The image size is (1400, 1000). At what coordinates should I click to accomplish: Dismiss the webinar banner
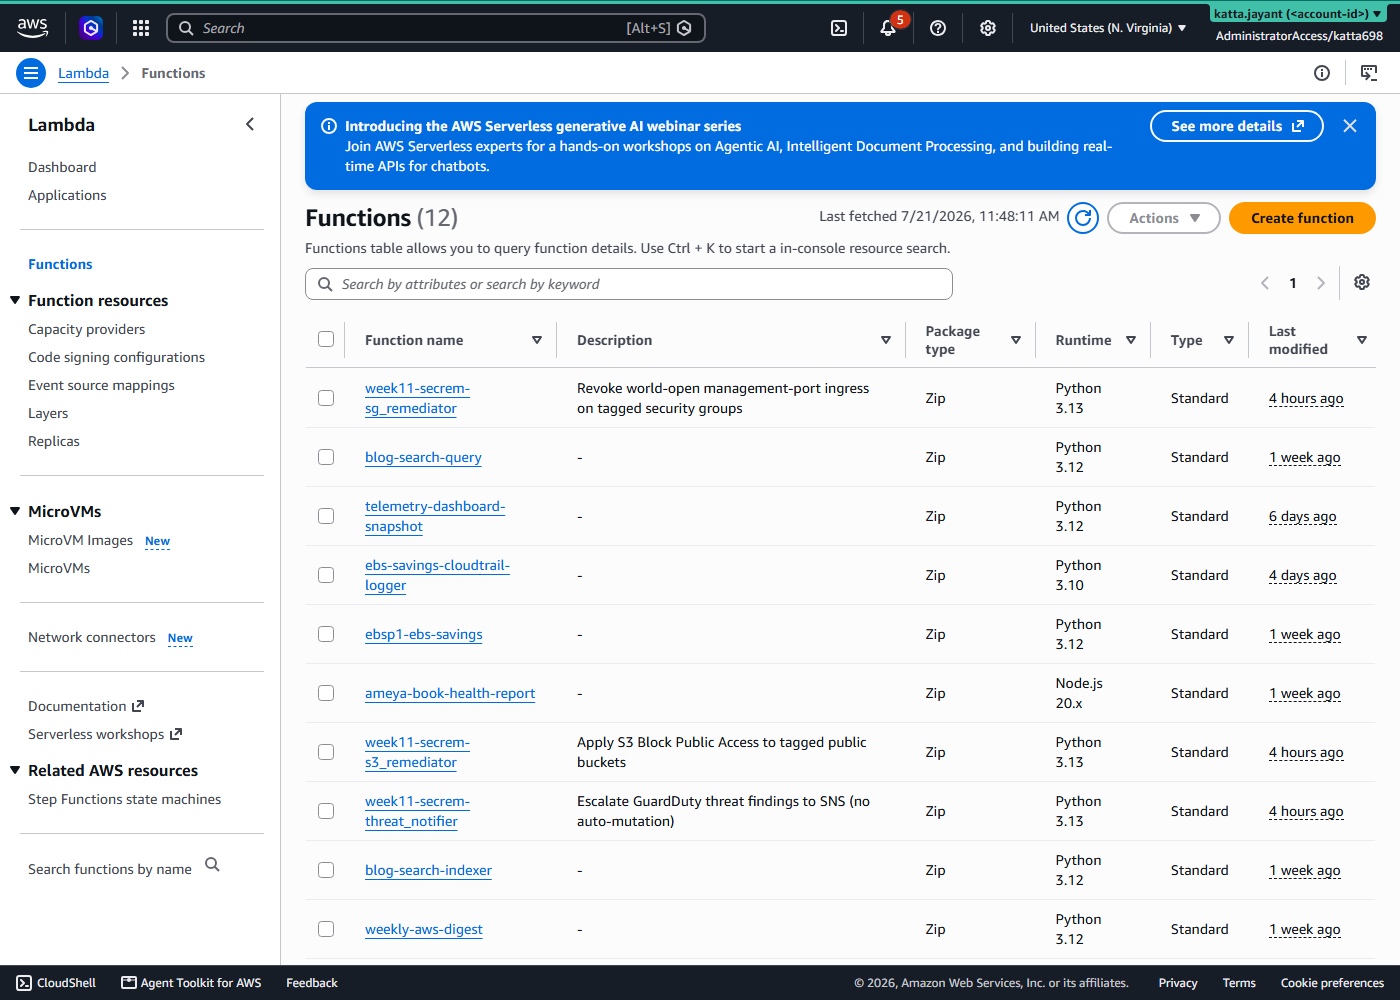pyautogui.click(x=1350, y=126)
